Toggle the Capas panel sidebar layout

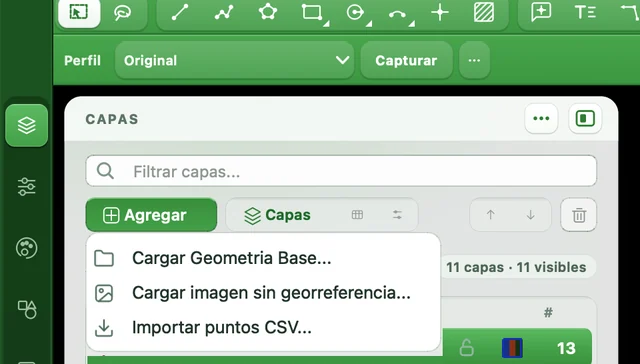[585, 119]
